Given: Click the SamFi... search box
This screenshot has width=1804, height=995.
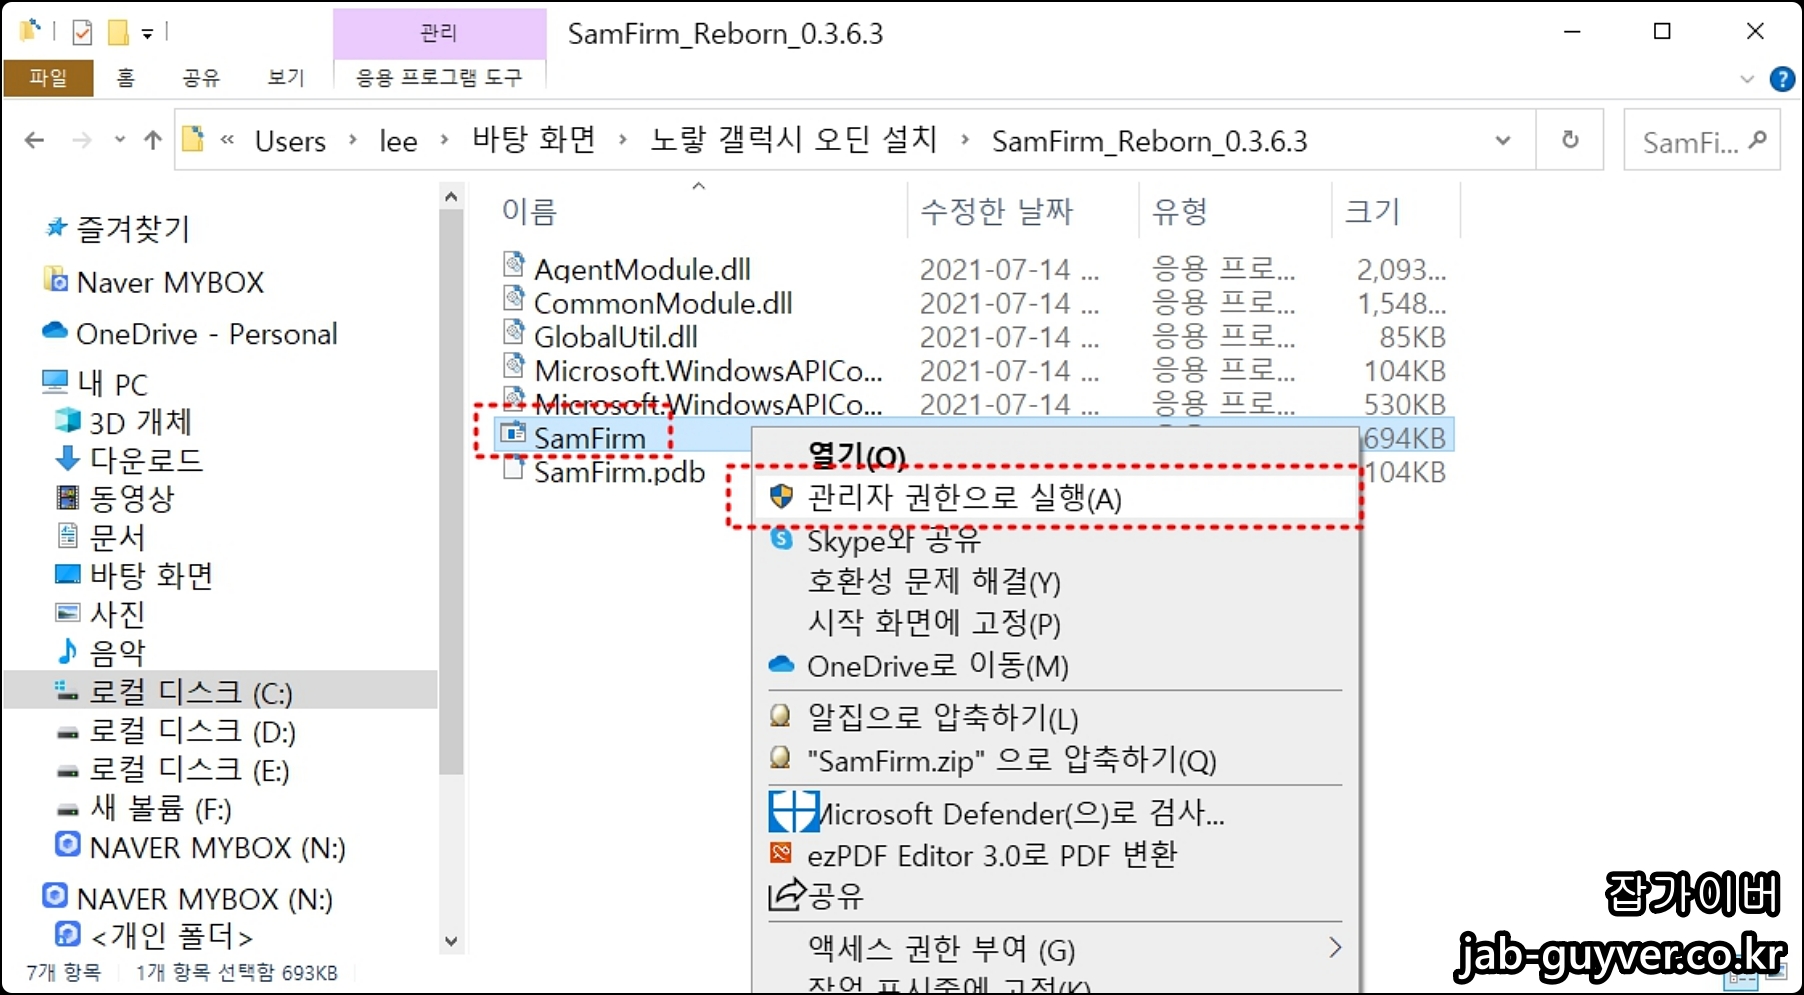Looking at the screenshot, I should (x=1701, y=141).
